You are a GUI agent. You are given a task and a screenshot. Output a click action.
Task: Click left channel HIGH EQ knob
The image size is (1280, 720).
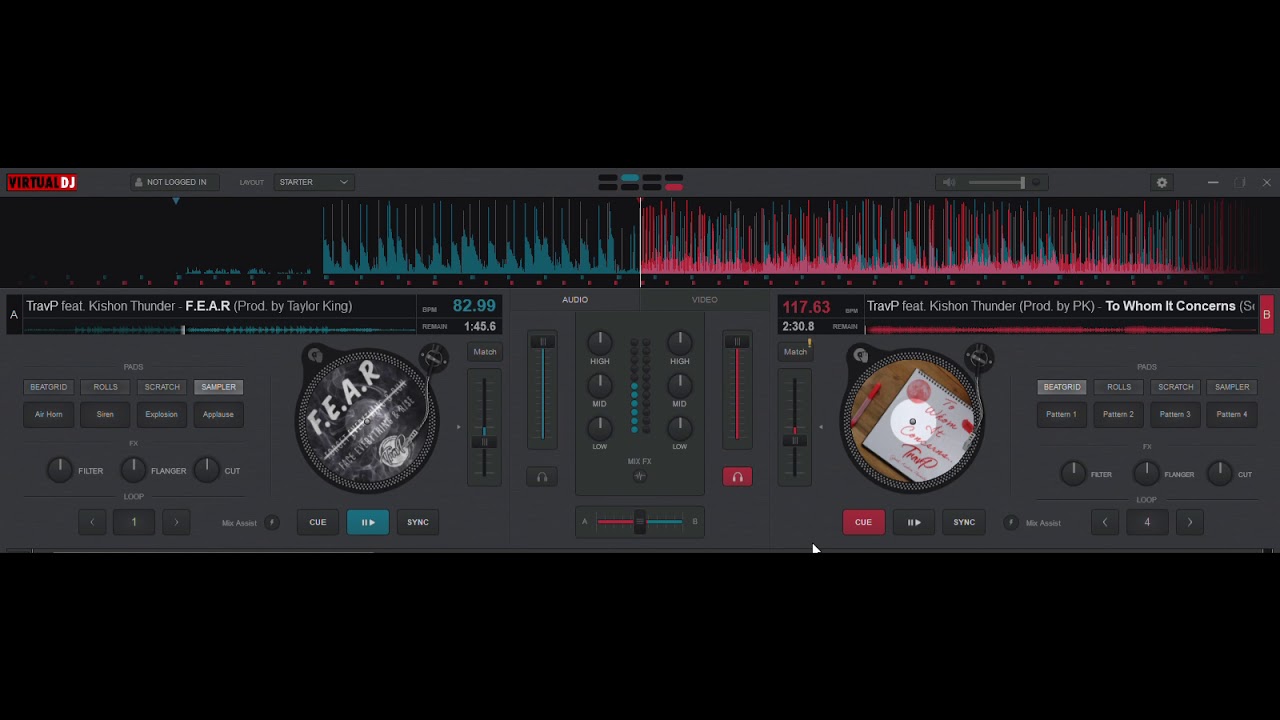600,343
